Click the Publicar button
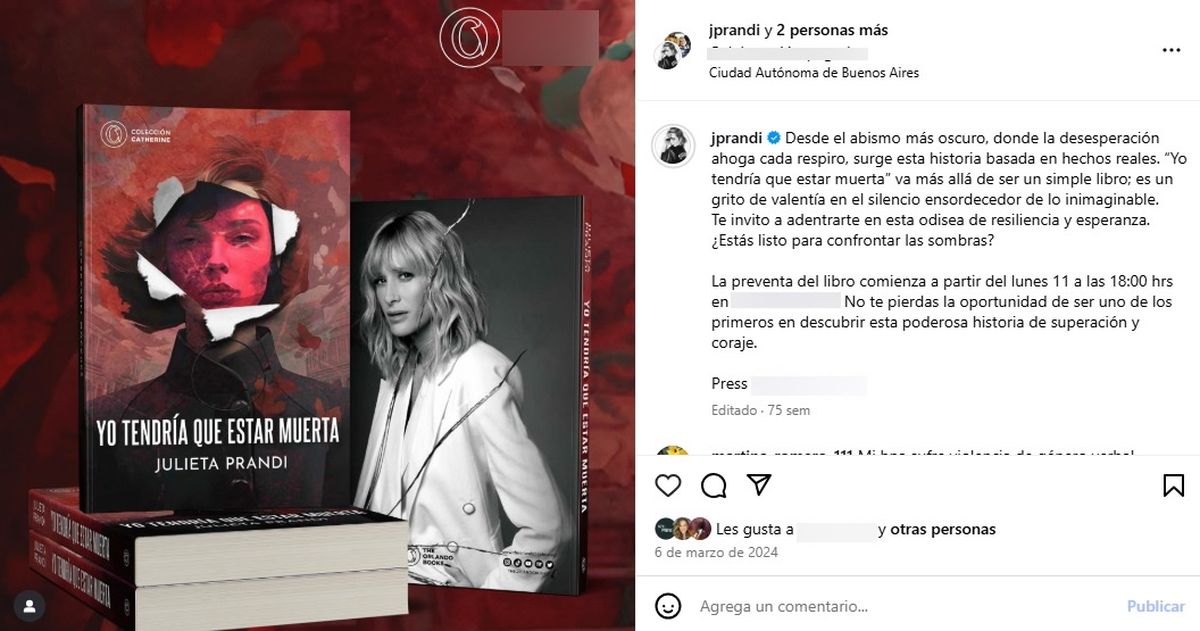The height and width of the screenshot is (631, 1200). point(1156,606)
